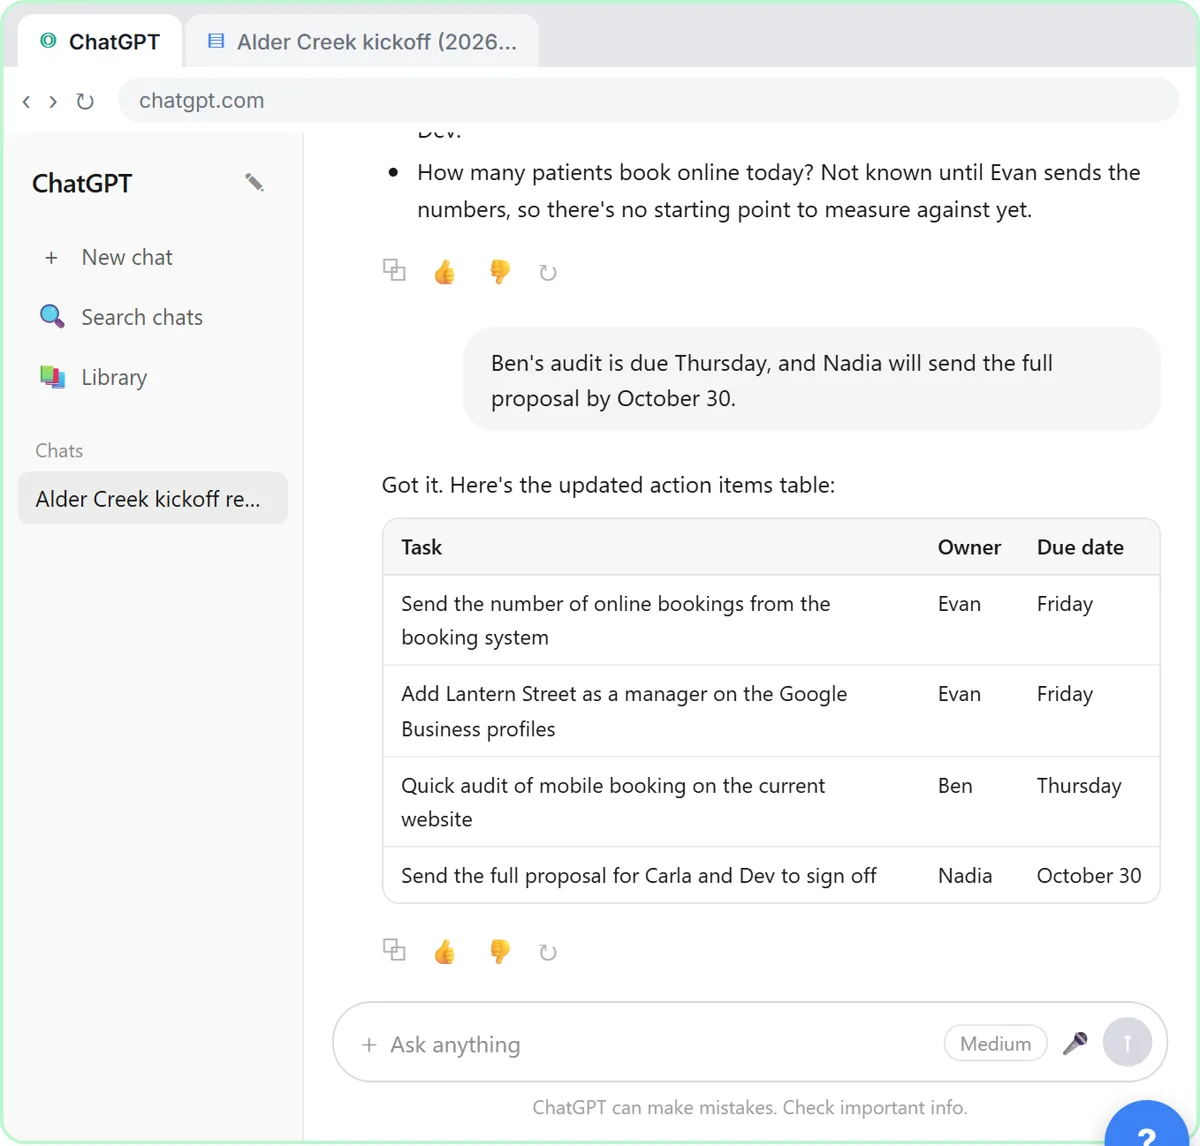1200x1146 pixels.
Task: Click the 'Quick audit of mobile booking' cell
Action: (x=652, y=802)
